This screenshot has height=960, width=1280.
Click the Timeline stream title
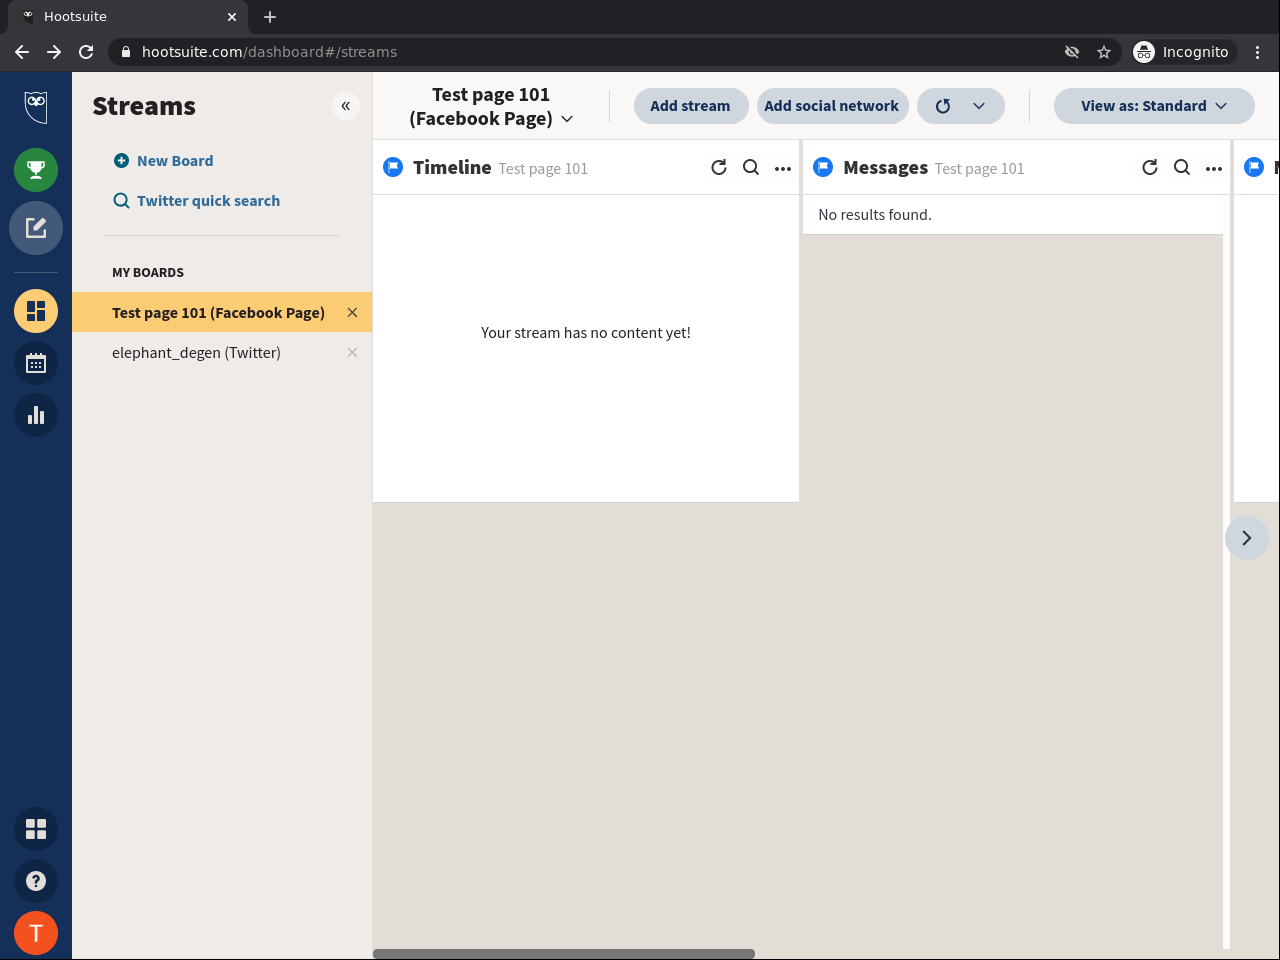click(x=452, y=168)
